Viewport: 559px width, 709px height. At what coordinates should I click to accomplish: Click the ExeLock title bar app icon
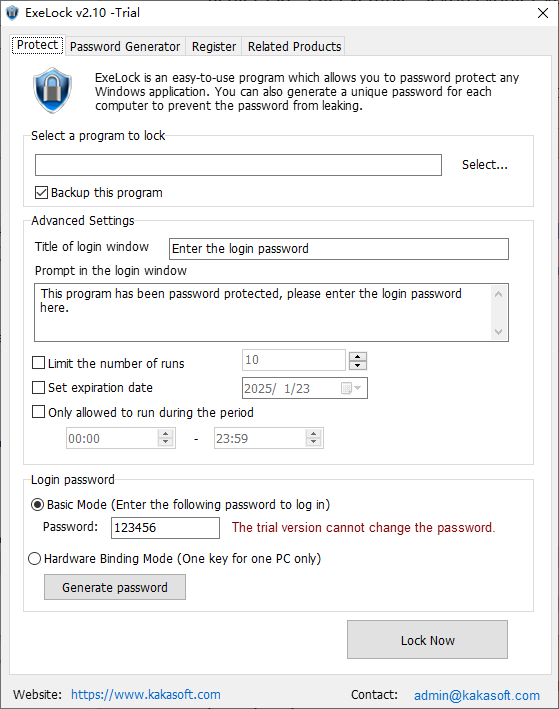pyautogui.click(x=12, y=13)
